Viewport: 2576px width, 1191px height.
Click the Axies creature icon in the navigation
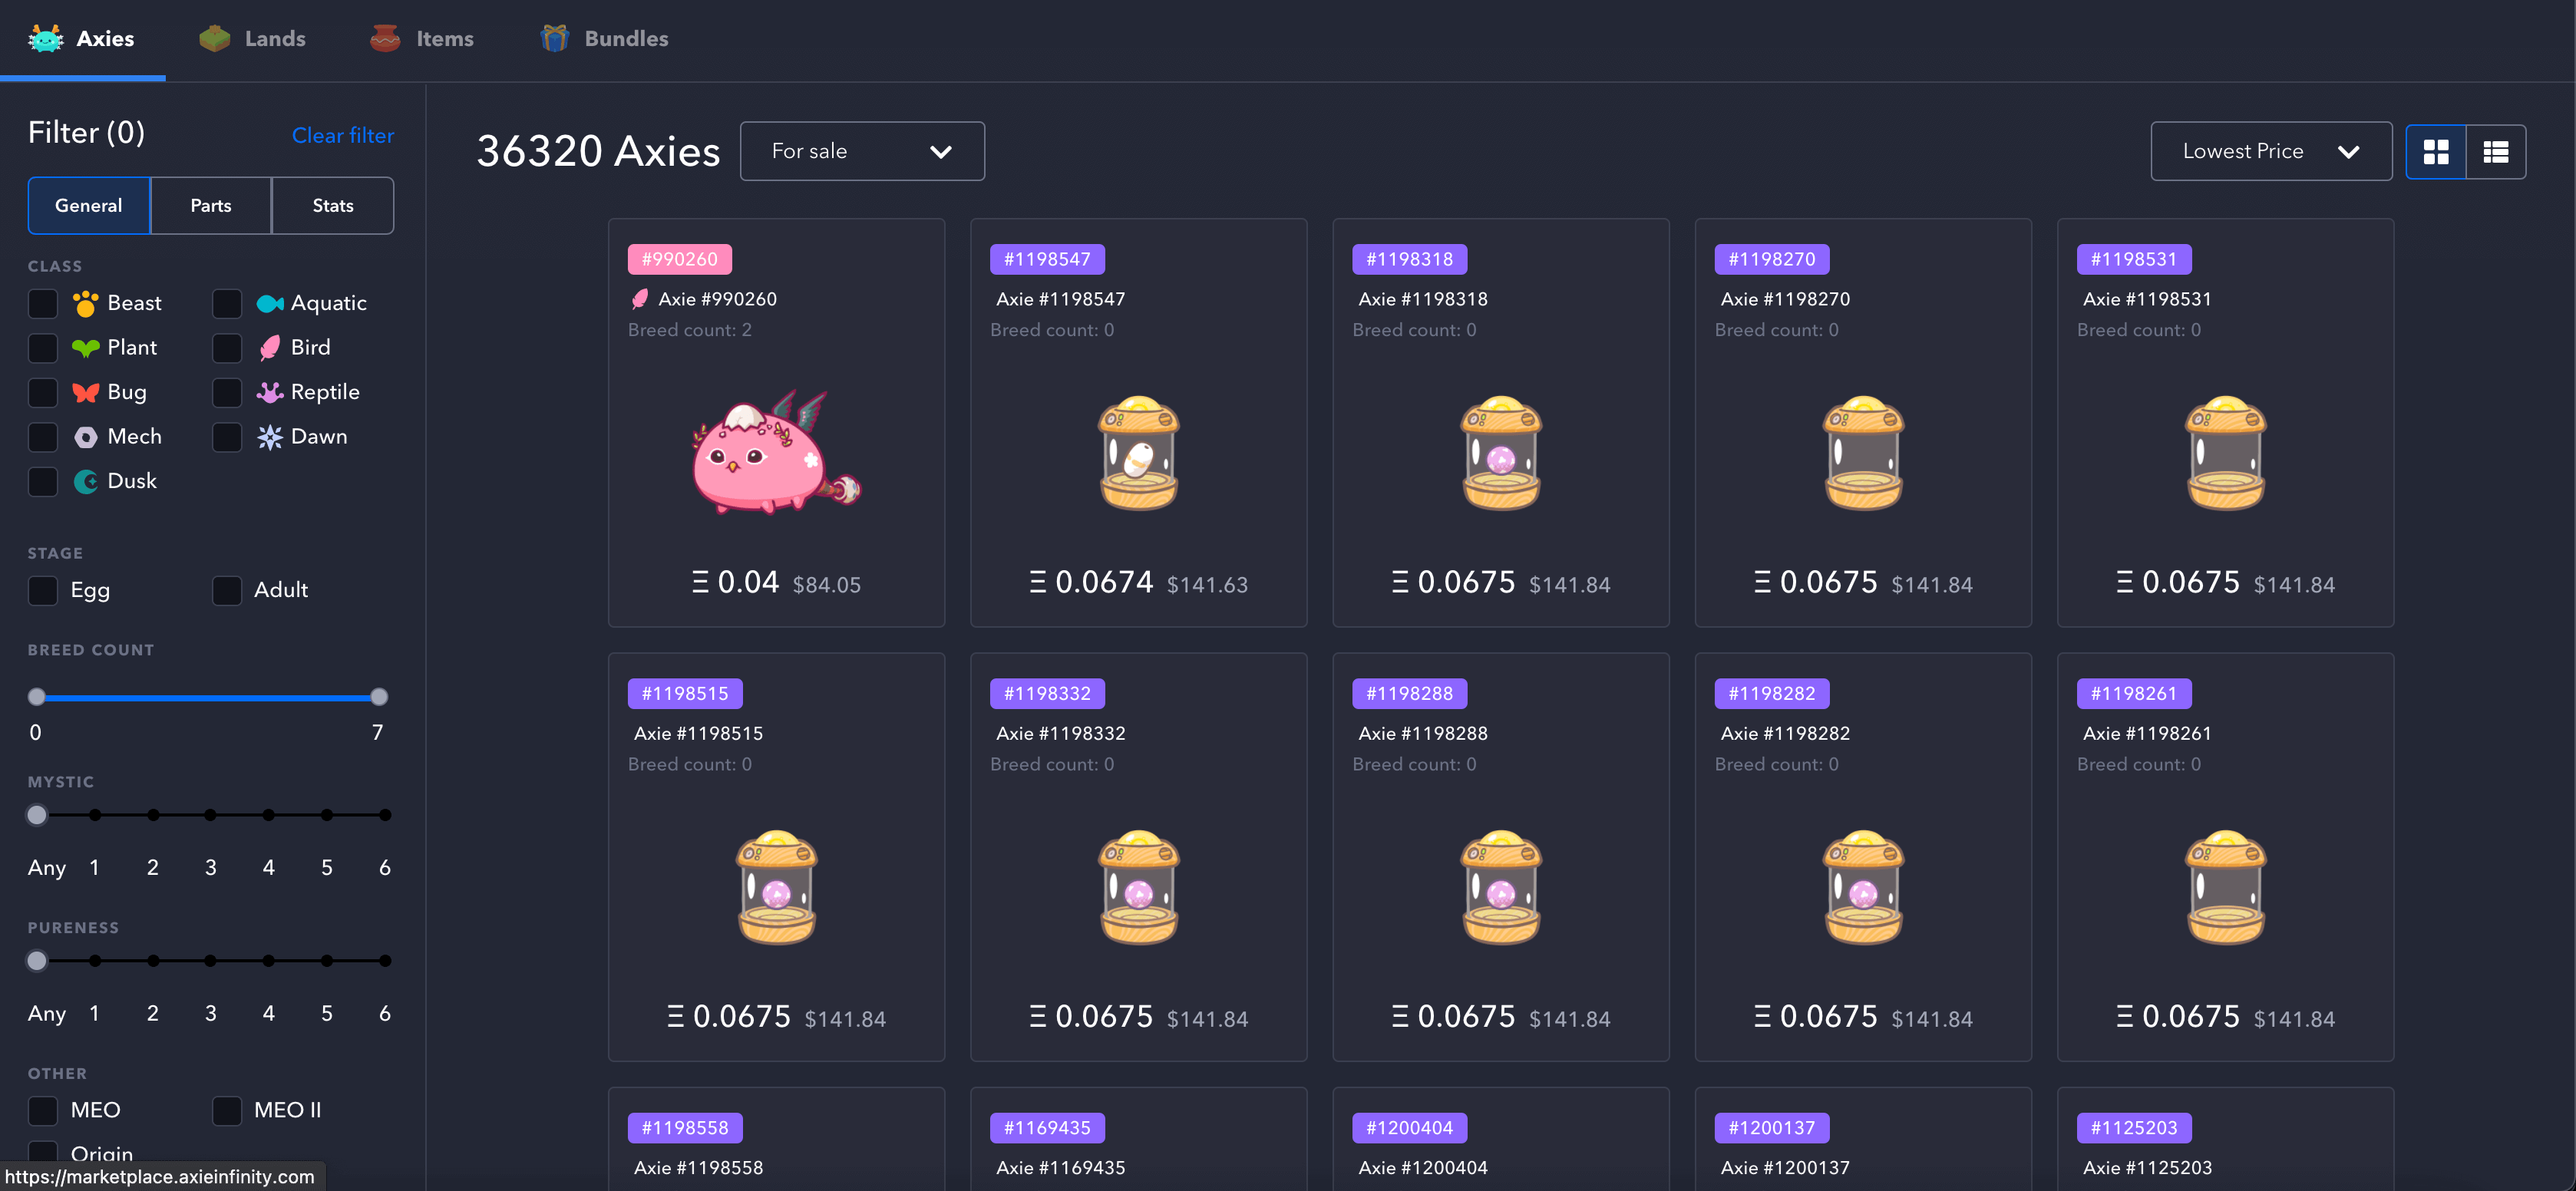[45, 39]
